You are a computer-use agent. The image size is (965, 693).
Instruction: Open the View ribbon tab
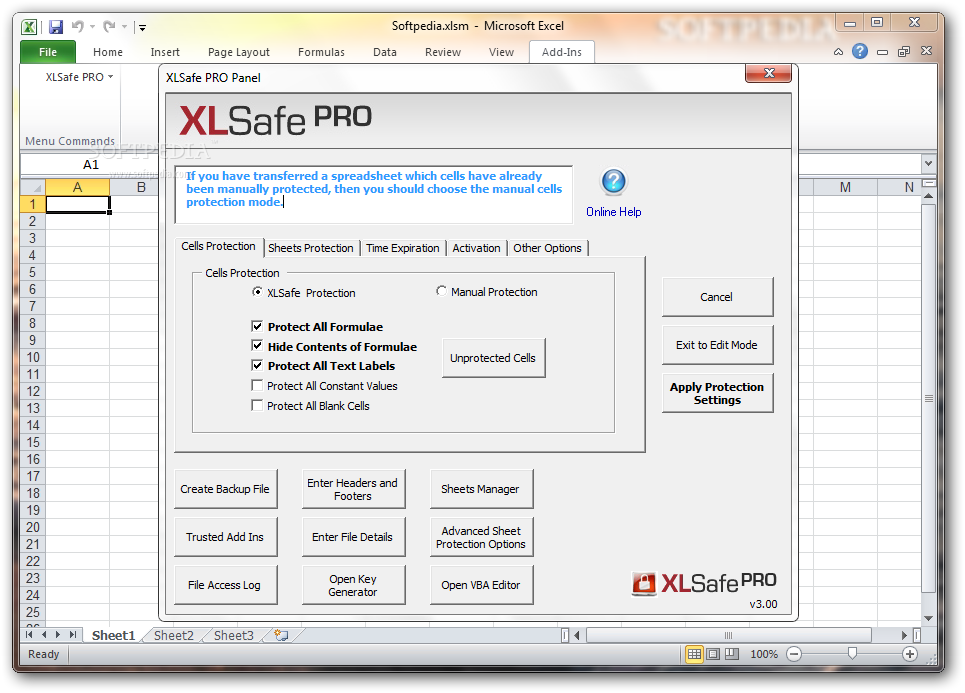pyautogui.click(x=501, y=52)
